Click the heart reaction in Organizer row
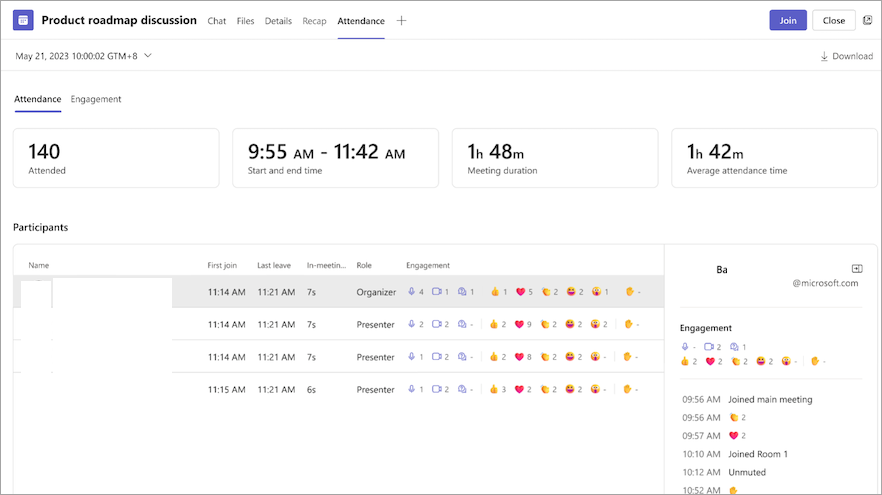882x495 pixels. pyautogui.click(x=520, y=291)
